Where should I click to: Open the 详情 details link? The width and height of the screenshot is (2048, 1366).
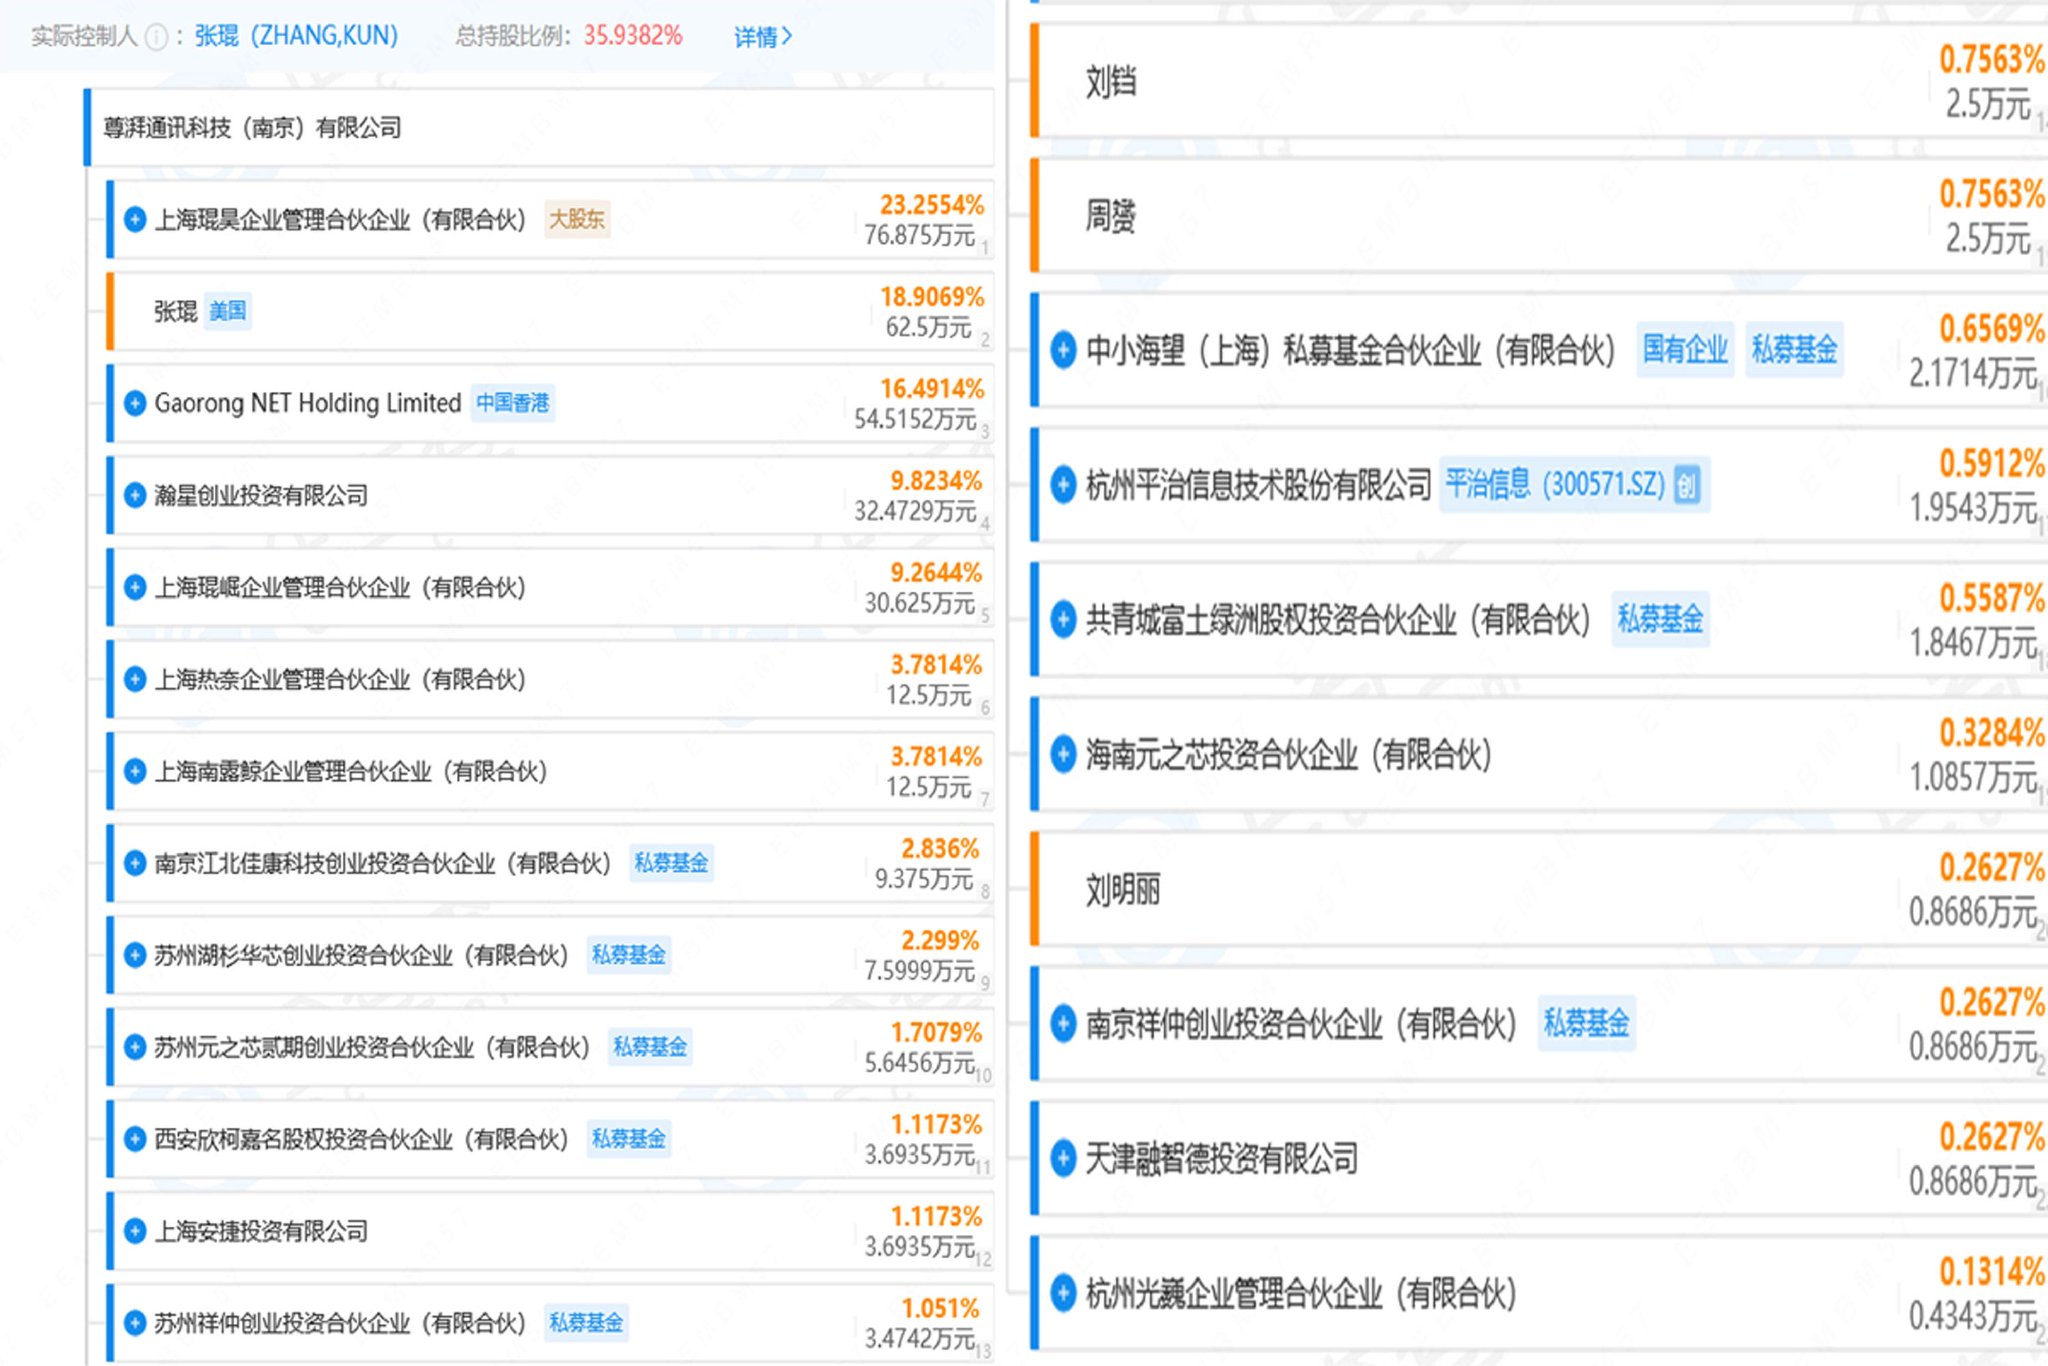pyautogui.click(x=764, y=37)
